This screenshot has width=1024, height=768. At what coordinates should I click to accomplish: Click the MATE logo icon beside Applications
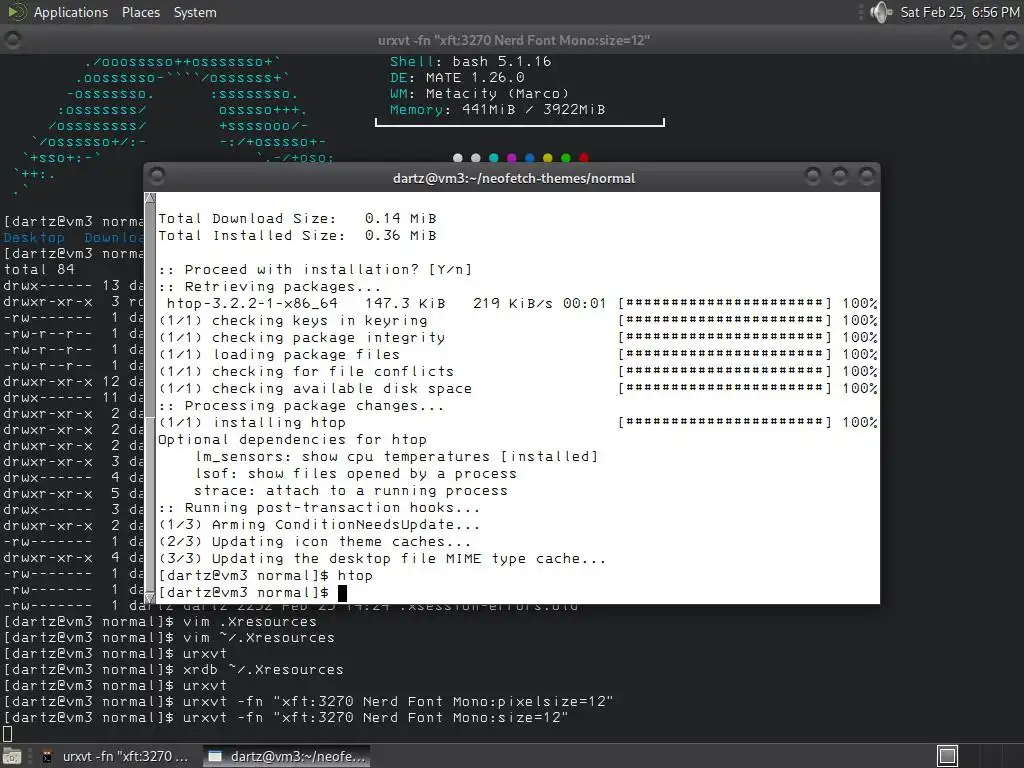point(16,12)
